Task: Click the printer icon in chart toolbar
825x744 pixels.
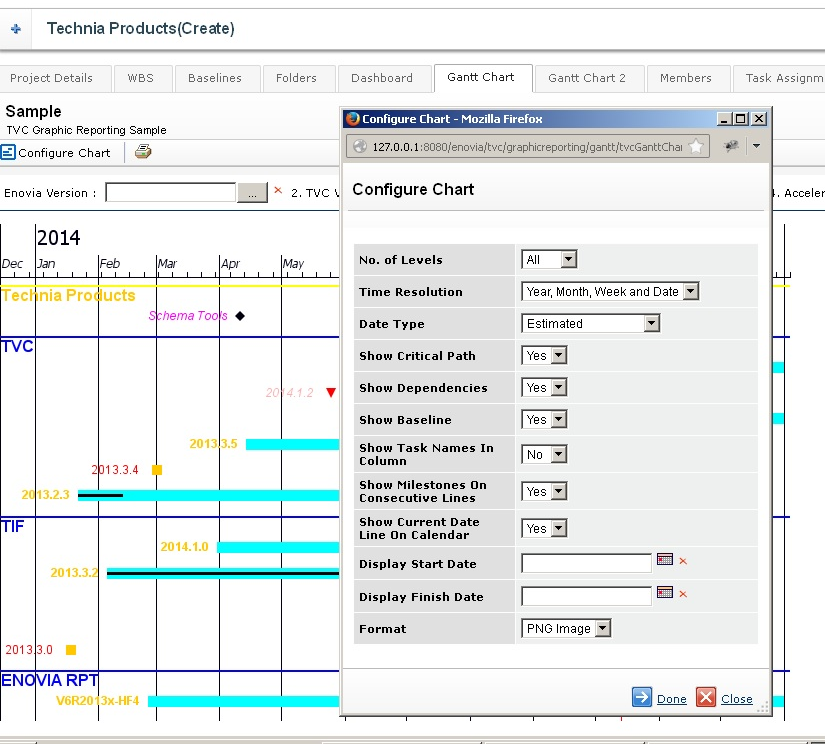Action: coord(143,152)
